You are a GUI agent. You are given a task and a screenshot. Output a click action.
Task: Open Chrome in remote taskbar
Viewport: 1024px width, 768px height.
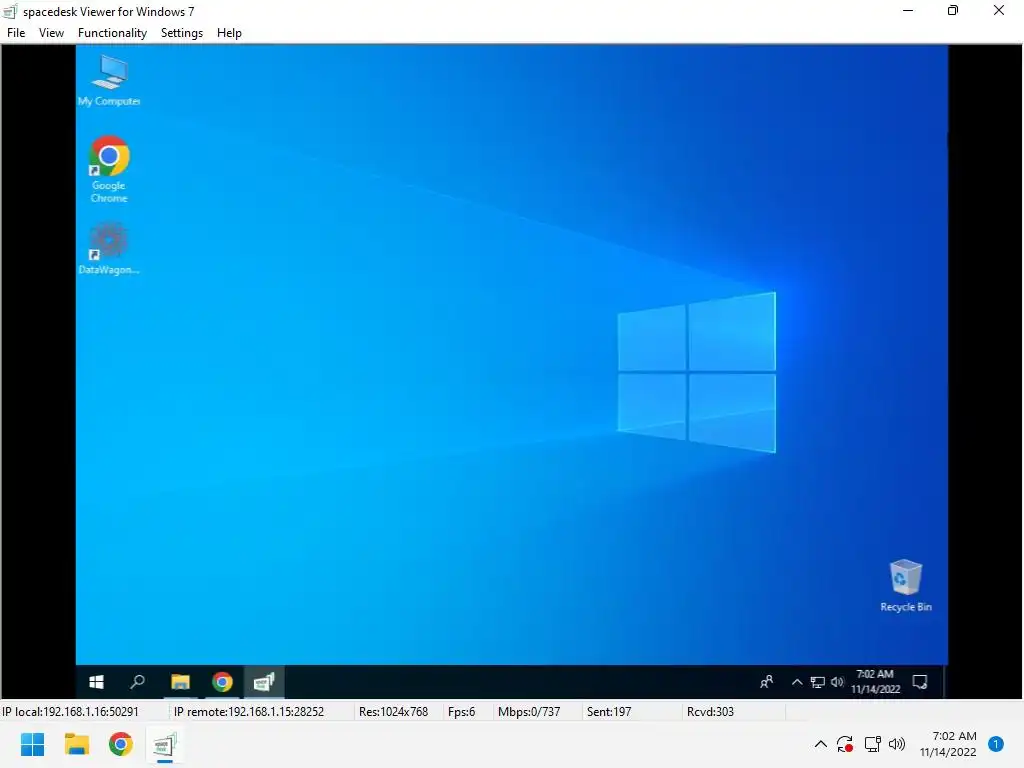tap(222, 682)
